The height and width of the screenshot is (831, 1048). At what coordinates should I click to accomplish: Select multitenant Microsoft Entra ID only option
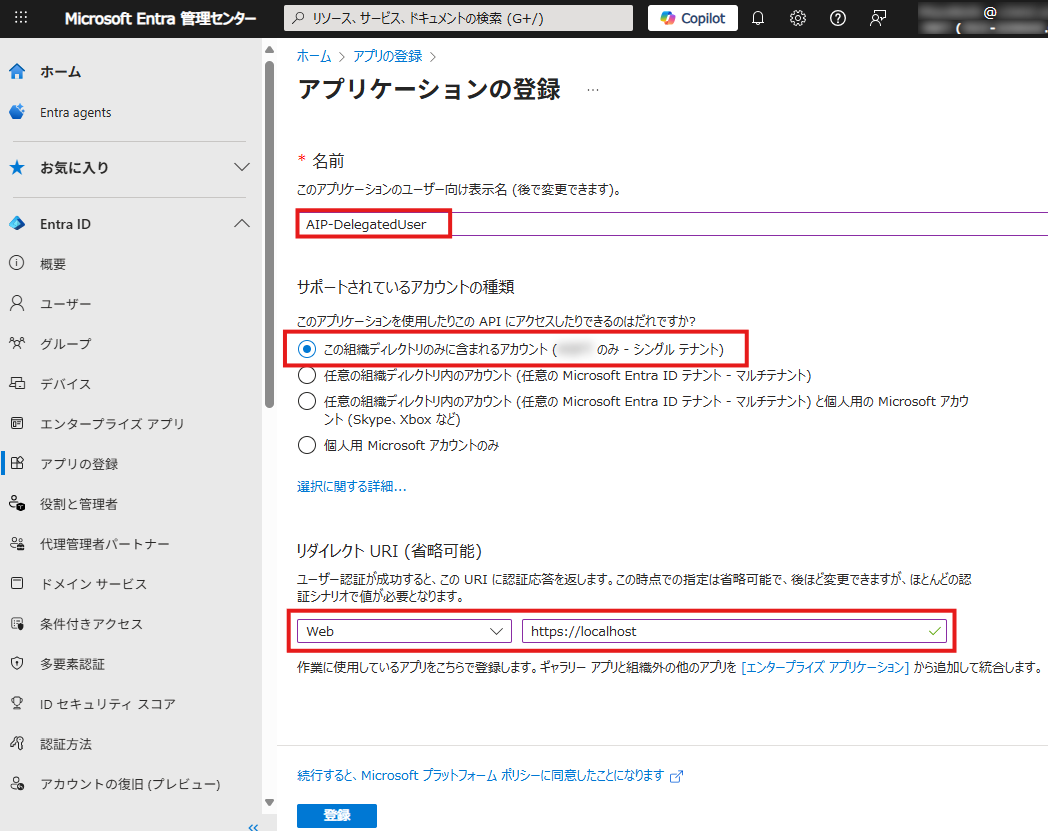coord(306,375)
